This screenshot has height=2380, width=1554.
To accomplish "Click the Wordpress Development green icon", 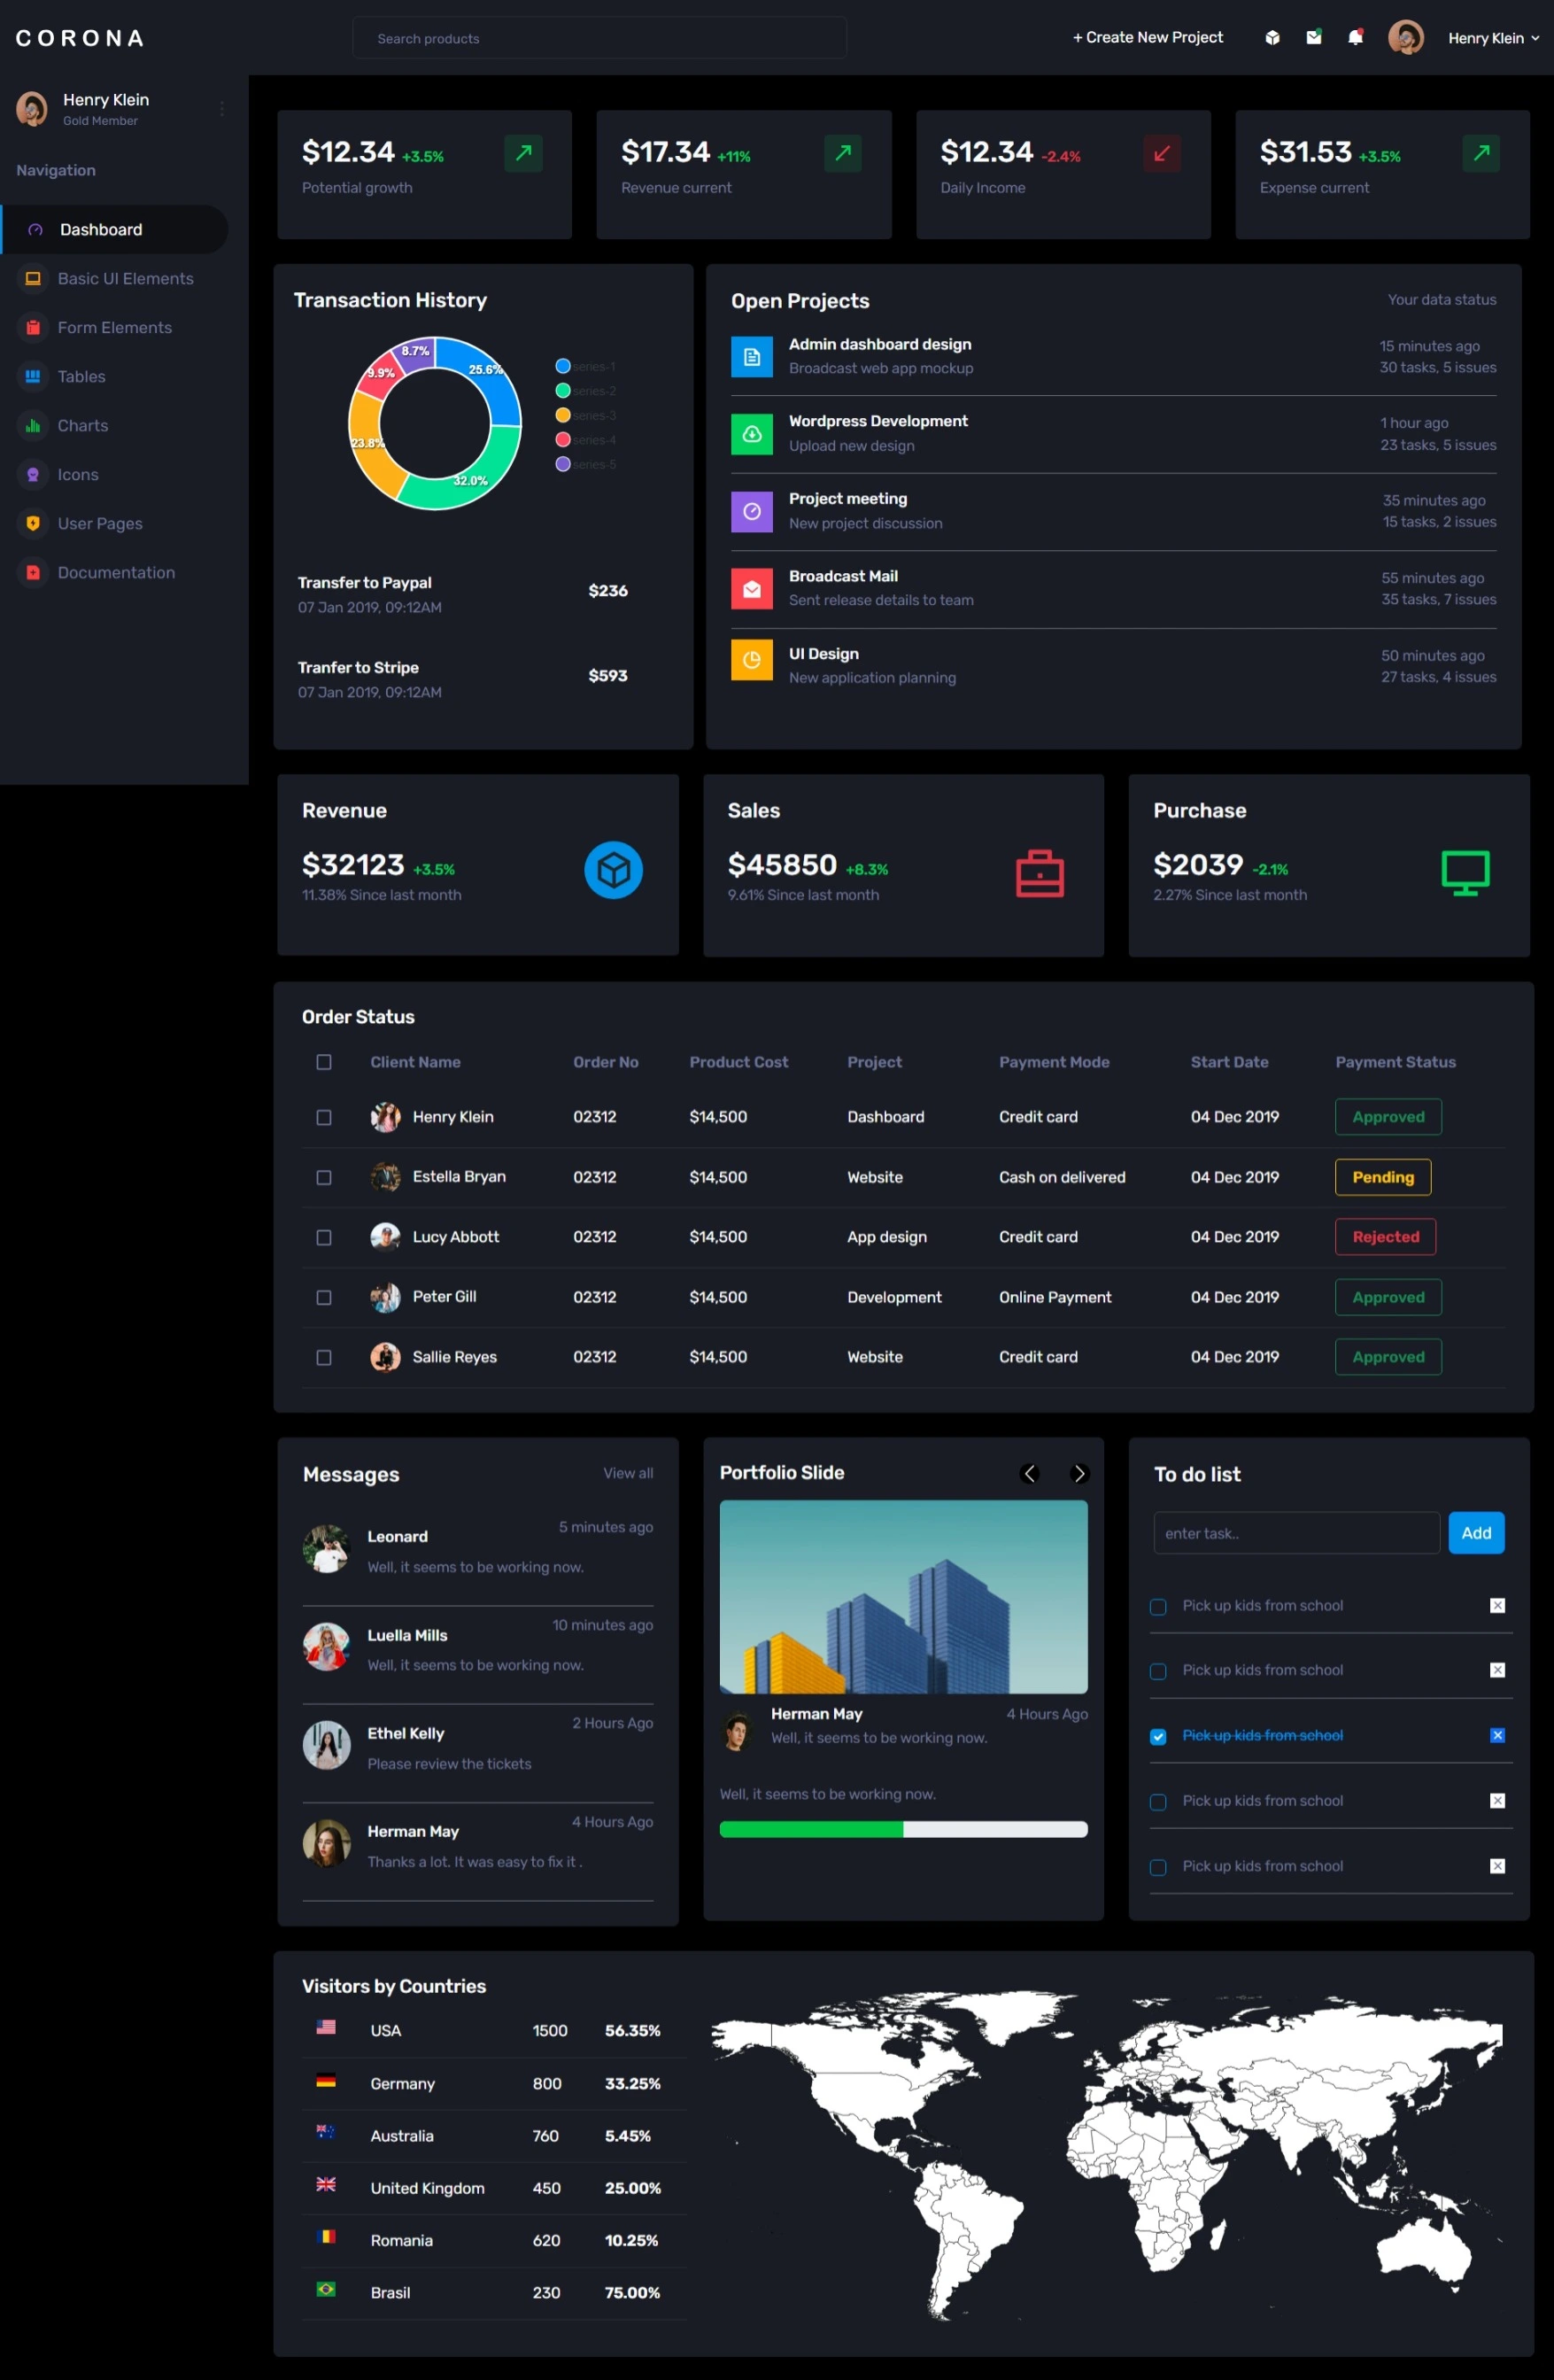I will [751, 434].
